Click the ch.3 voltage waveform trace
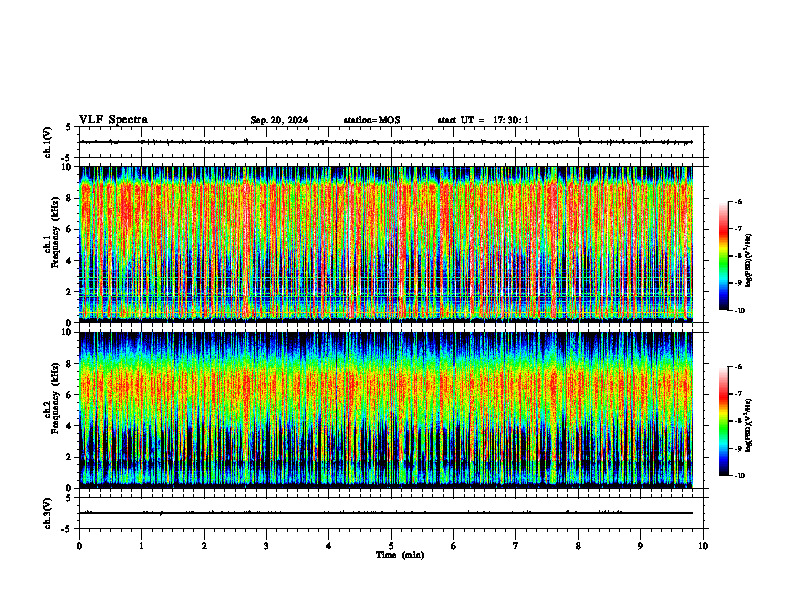 pyautogui.click(x=385, y=513)
